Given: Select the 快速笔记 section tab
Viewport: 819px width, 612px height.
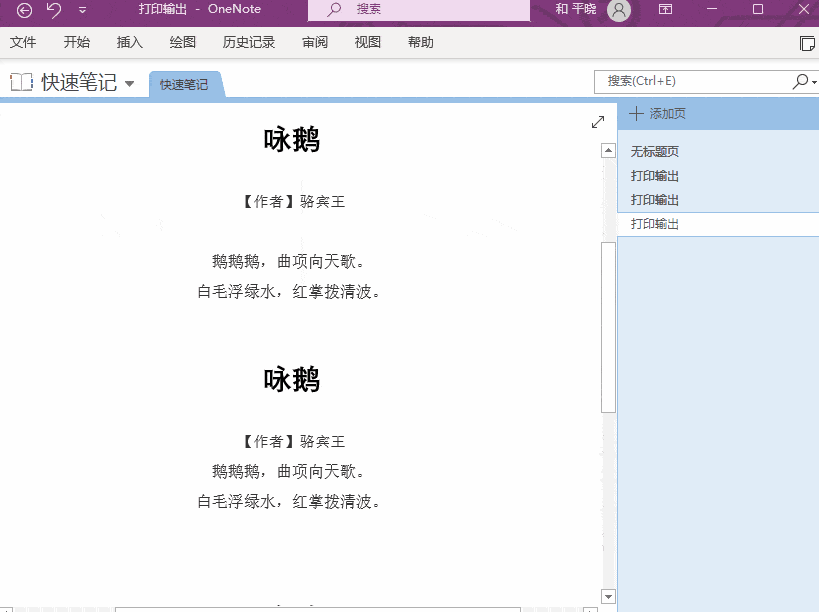Looking at the screenshot, I should coord(184,85).
